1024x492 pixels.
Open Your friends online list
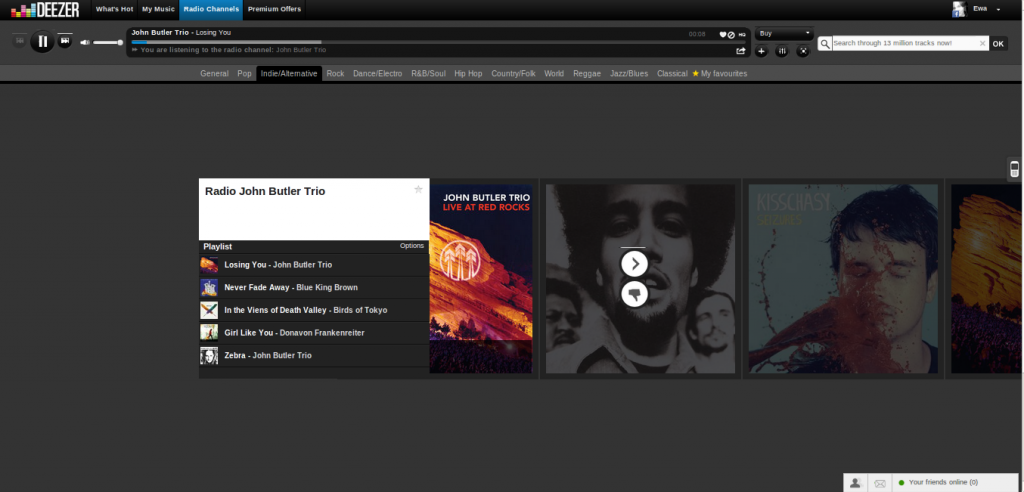click(943, 482)
